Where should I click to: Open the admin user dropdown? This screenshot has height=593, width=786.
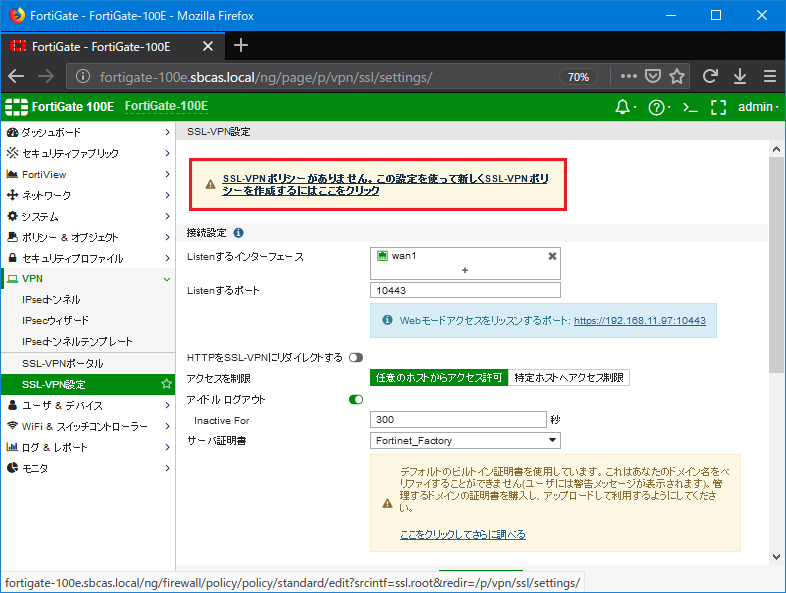click(758, 107)
